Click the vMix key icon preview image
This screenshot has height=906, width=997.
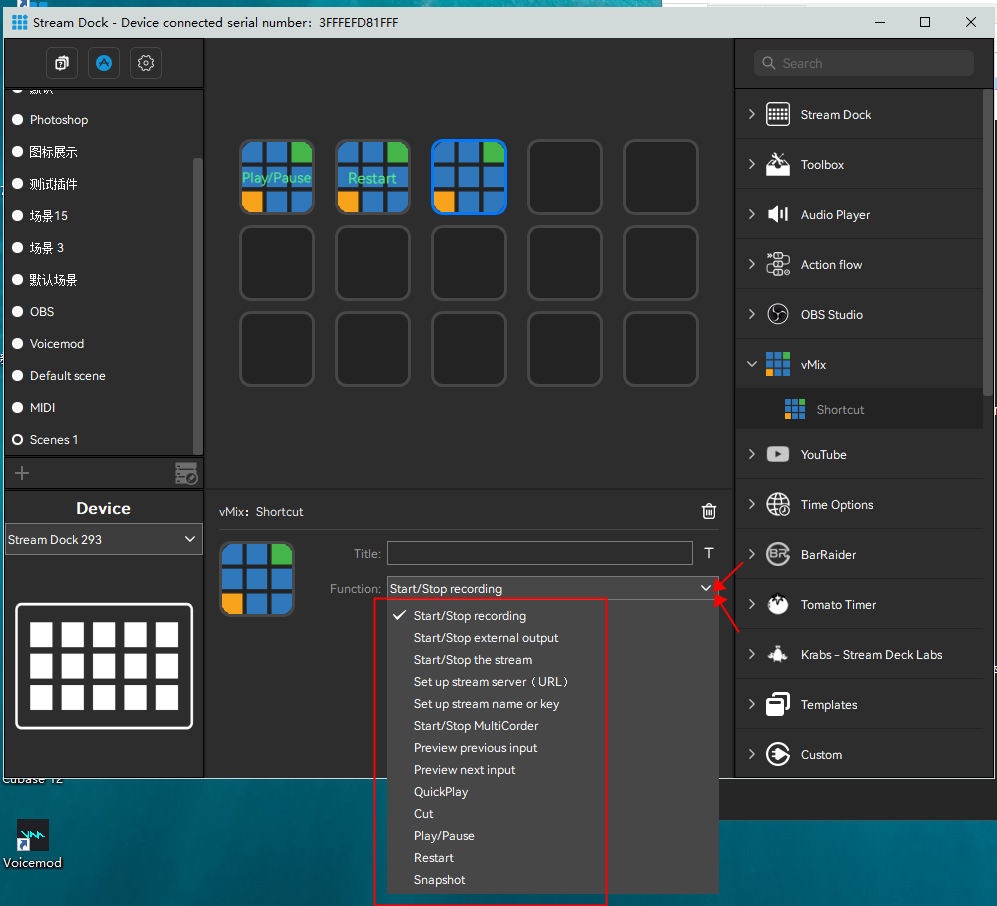pos(257,579)
